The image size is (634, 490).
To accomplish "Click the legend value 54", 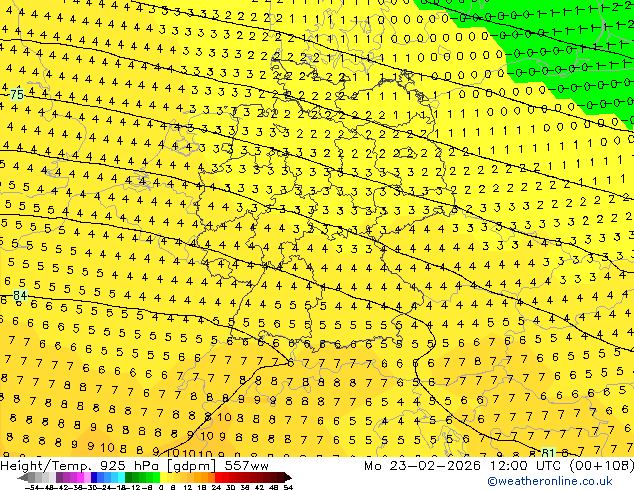I will (288, 487).
